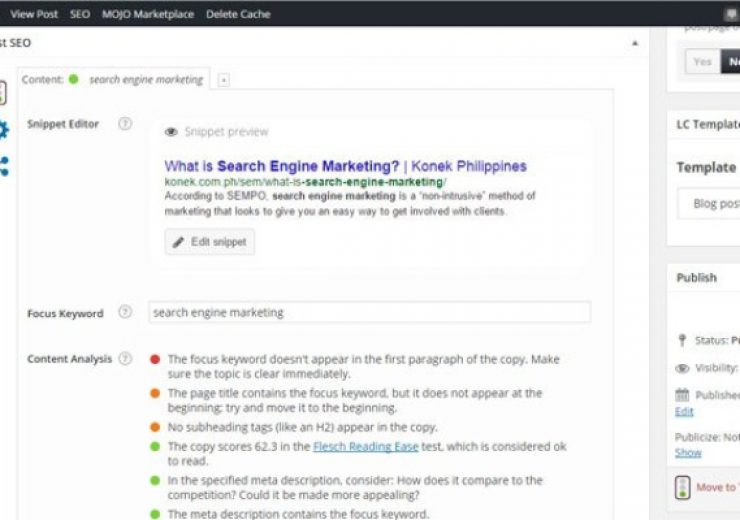The image size is (740, 520).
Task: Click the snippet preview eye icon
Action: [x=171, y=132]
